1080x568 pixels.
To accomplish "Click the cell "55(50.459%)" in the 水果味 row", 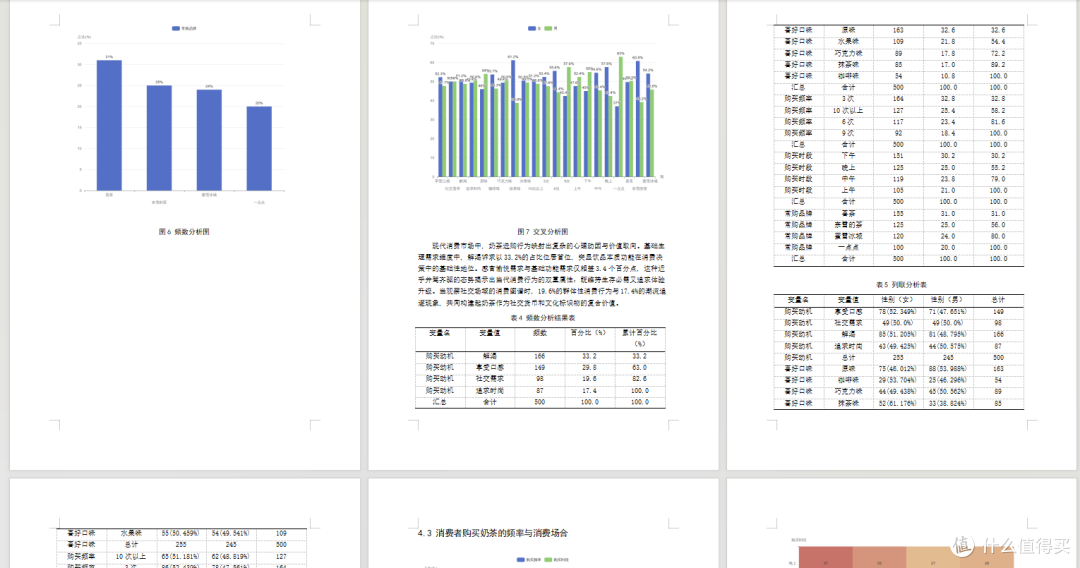I will 180,534.
